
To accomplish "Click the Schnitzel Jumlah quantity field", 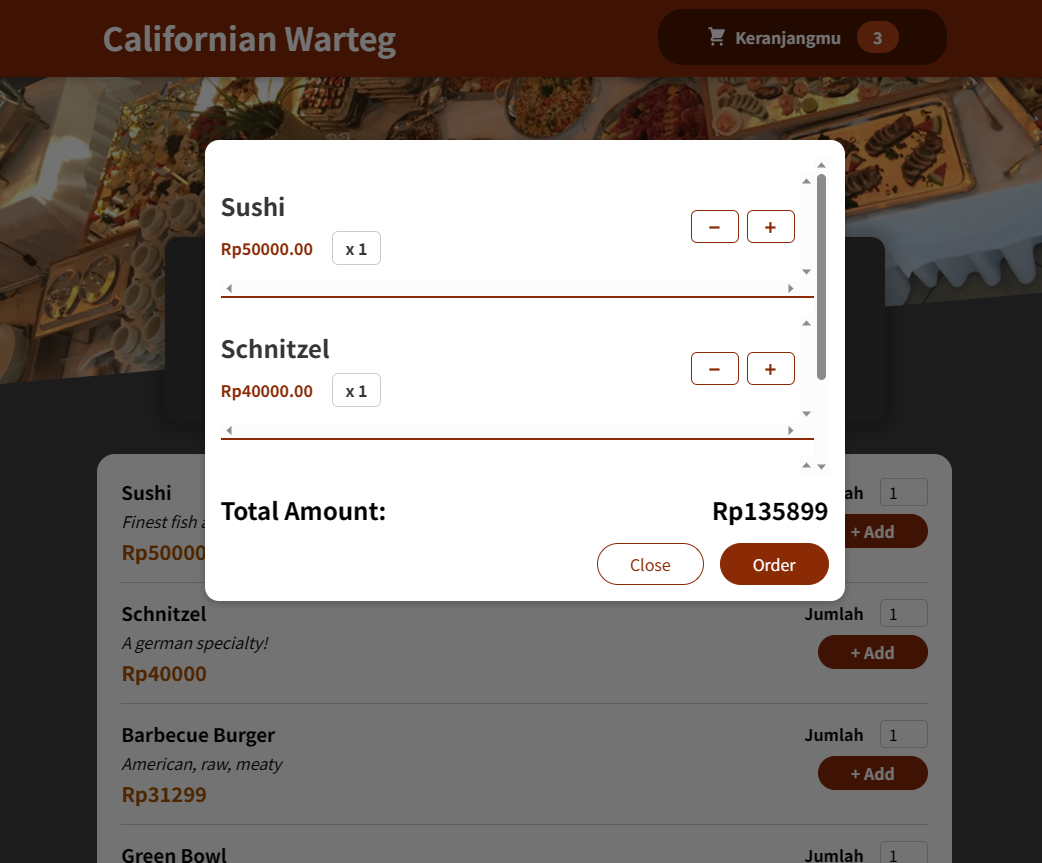I will (903, 613).
